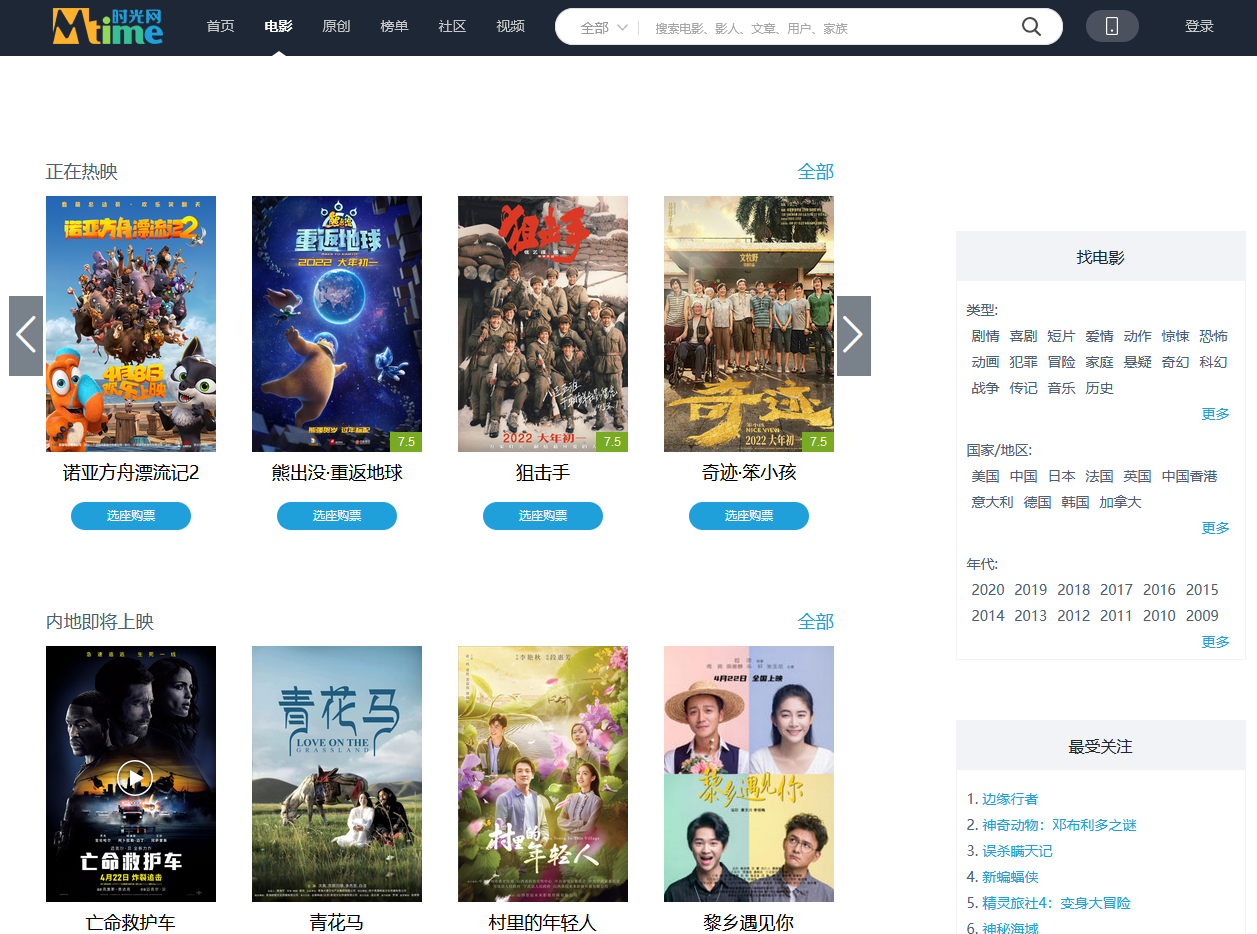The image size is (1257, 934).
Task: Buy tickets for 诺亚方舟漂流记2 via 选座购票
Action: [x=131, y=516]
